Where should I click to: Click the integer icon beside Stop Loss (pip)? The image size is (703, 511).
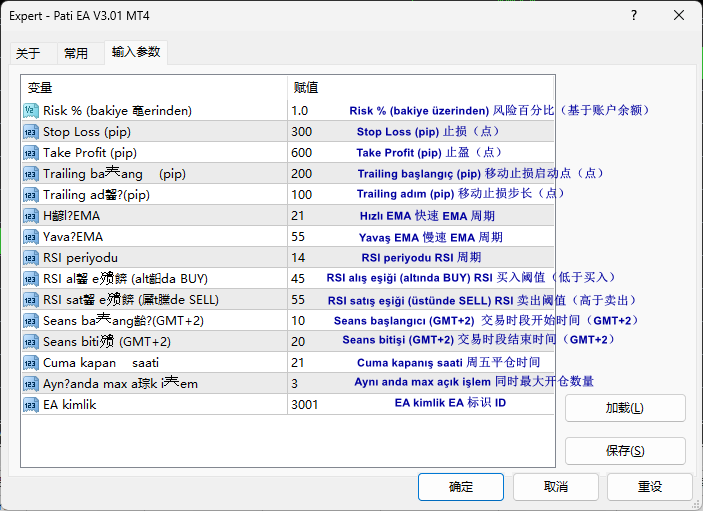tap(31, 132)
